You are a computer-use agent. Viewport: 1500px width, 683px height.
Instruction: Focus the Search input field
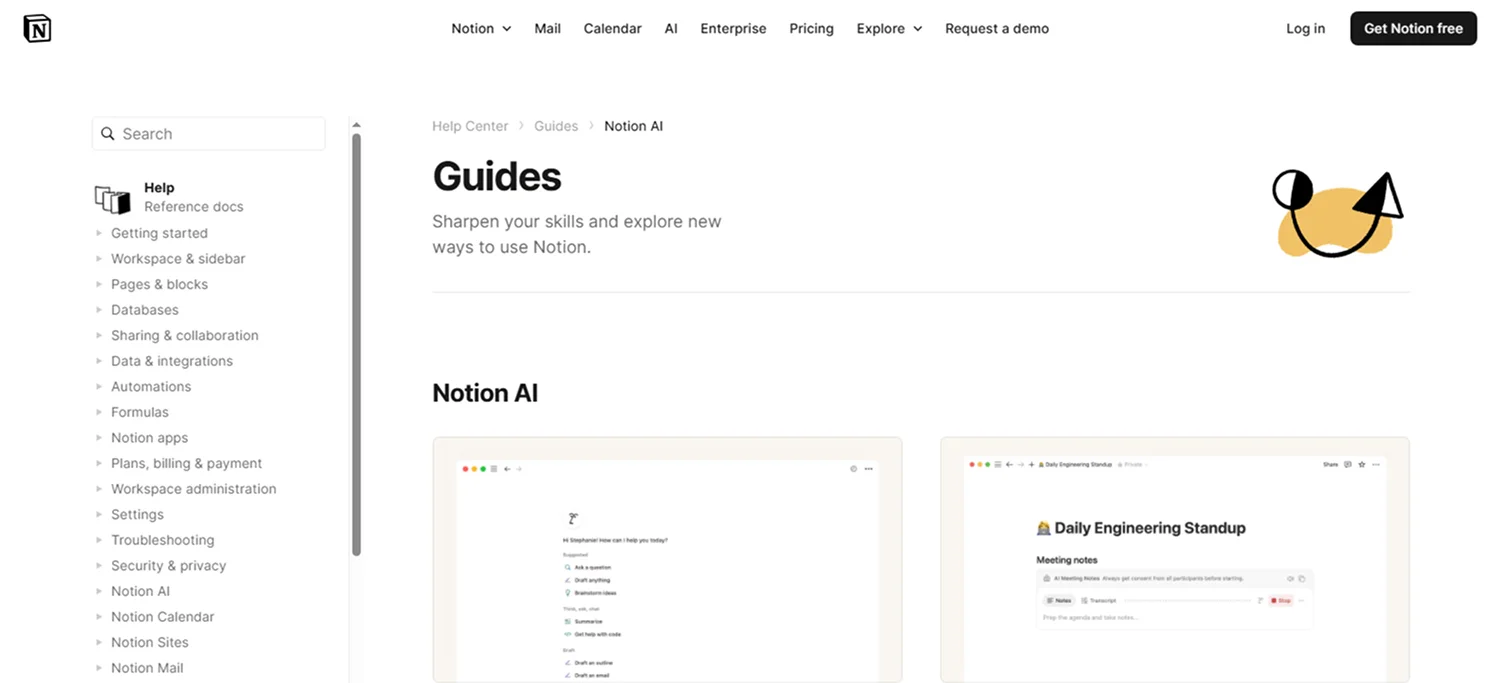208,134
